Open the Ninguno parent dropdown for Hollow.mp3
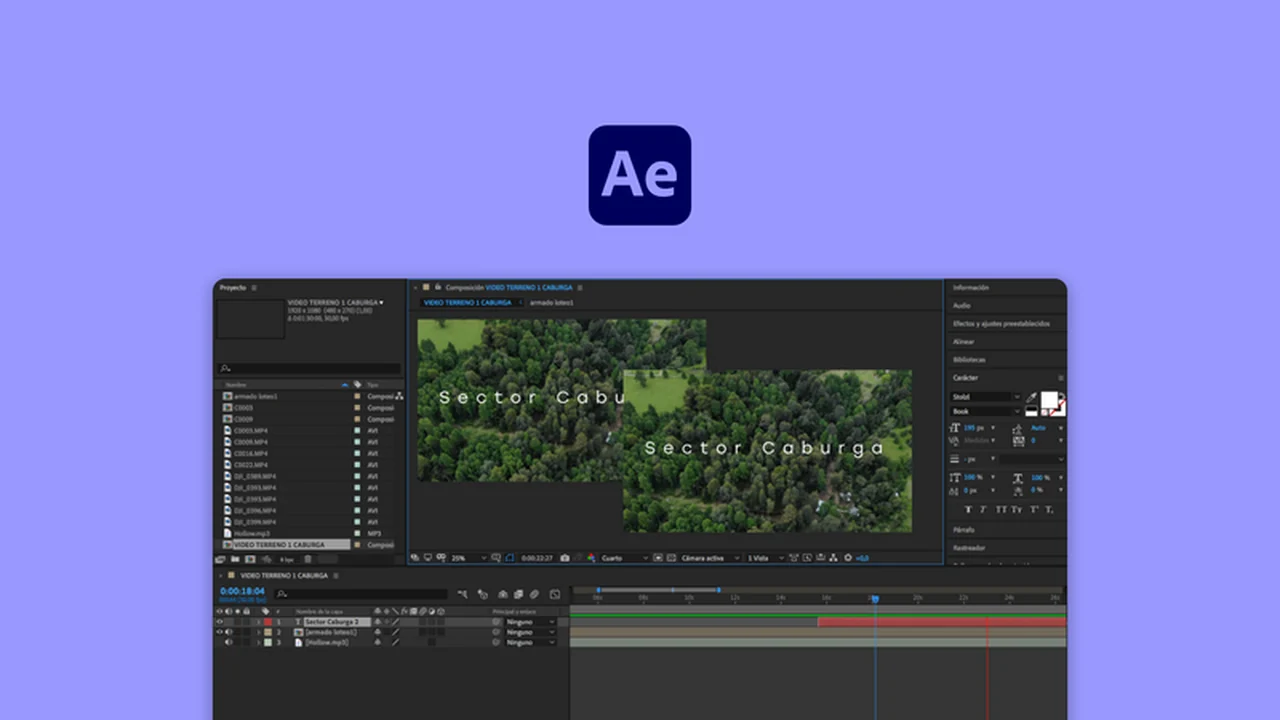Image resolution: width=1280 pixels, height=720 pixels. pyautogui.click(x=531, y=642)
